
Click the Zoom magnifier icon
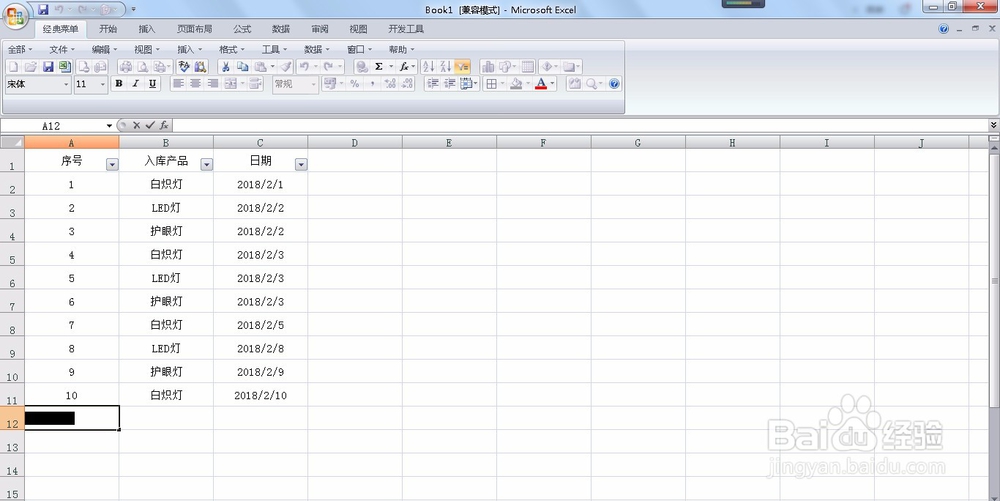[x=591, y=84]
